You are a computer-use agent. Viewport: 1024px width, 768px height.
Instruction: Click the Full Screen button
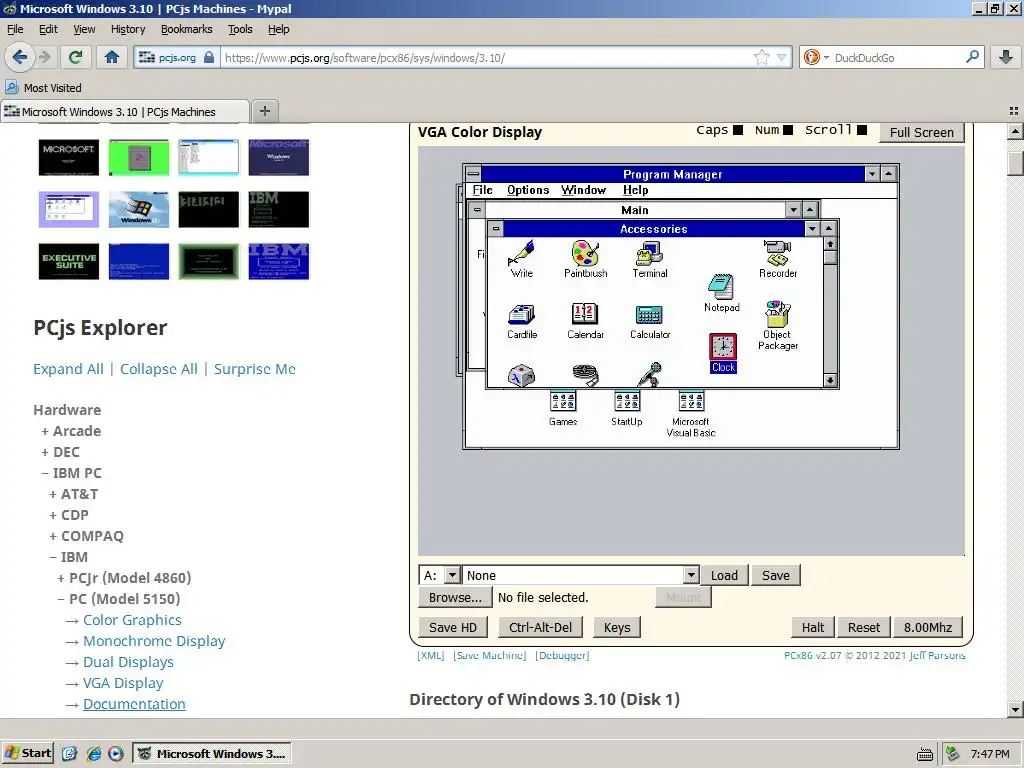coord(921,133)
